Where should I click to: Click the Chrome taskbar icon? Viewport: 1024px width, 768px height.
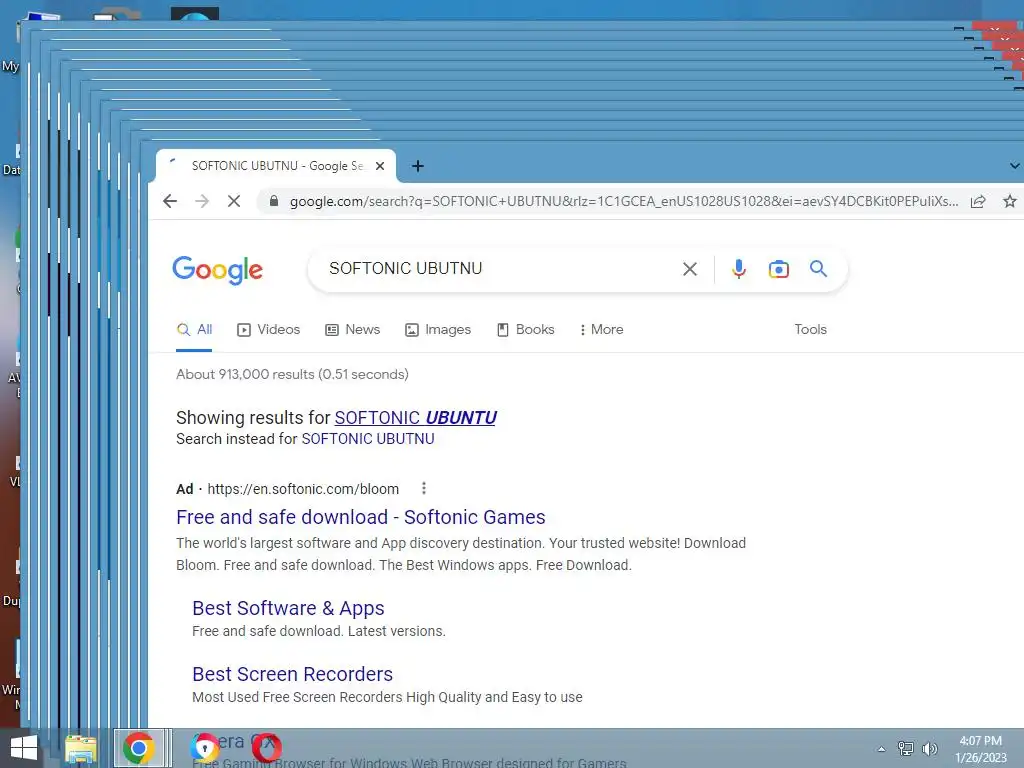pos(138,748)
